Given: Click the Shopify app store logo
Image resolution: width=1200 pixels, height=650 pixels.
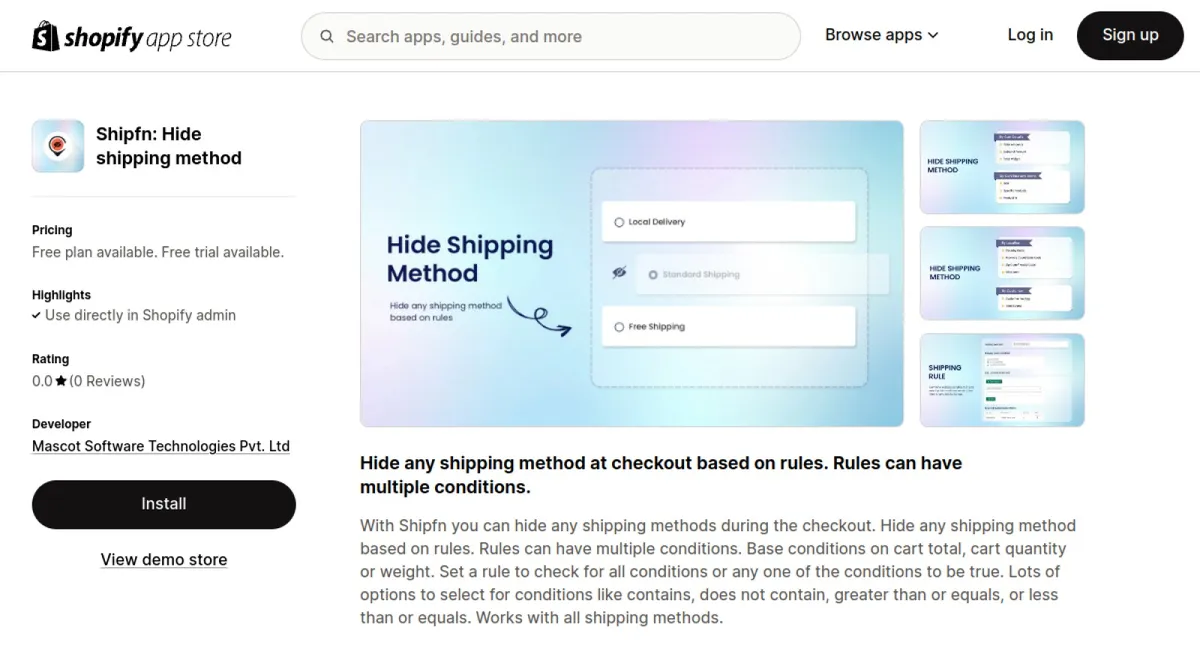Looking at the screenshot, I should [x=131, y=36].
